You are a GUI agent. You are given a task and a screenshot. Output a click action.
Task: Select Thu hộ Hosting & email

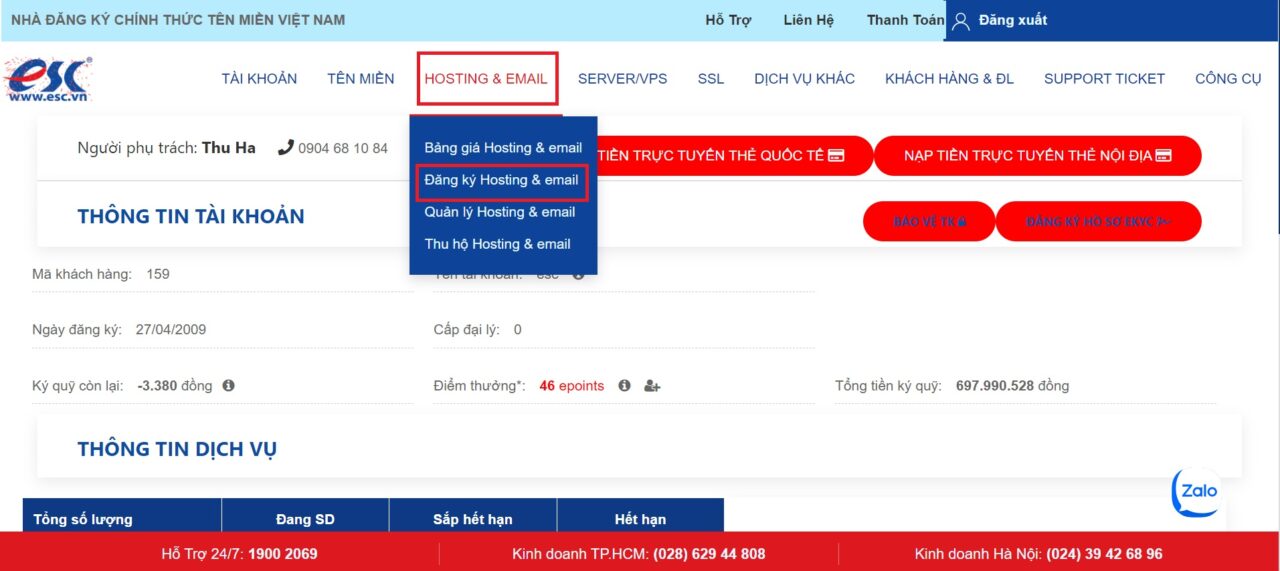click(497, 244)
